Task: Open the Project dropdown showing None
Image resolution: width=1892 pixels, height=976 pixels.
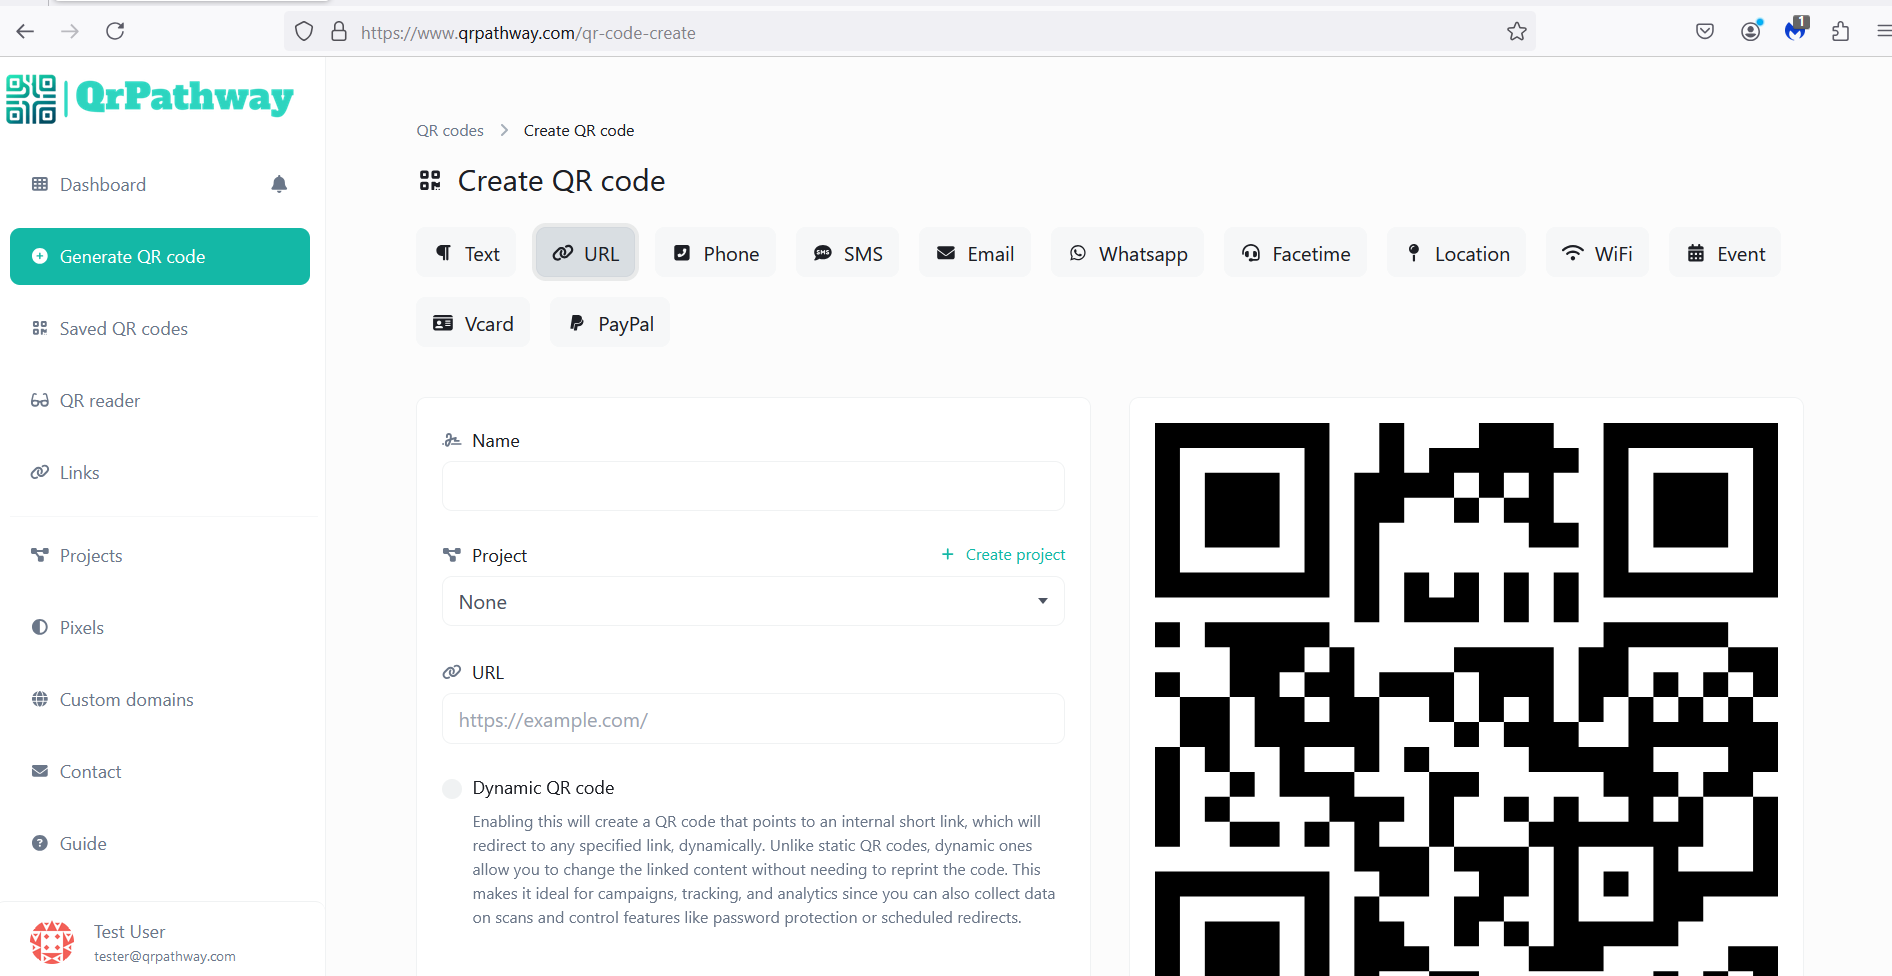Action: [x=753, y=601]
